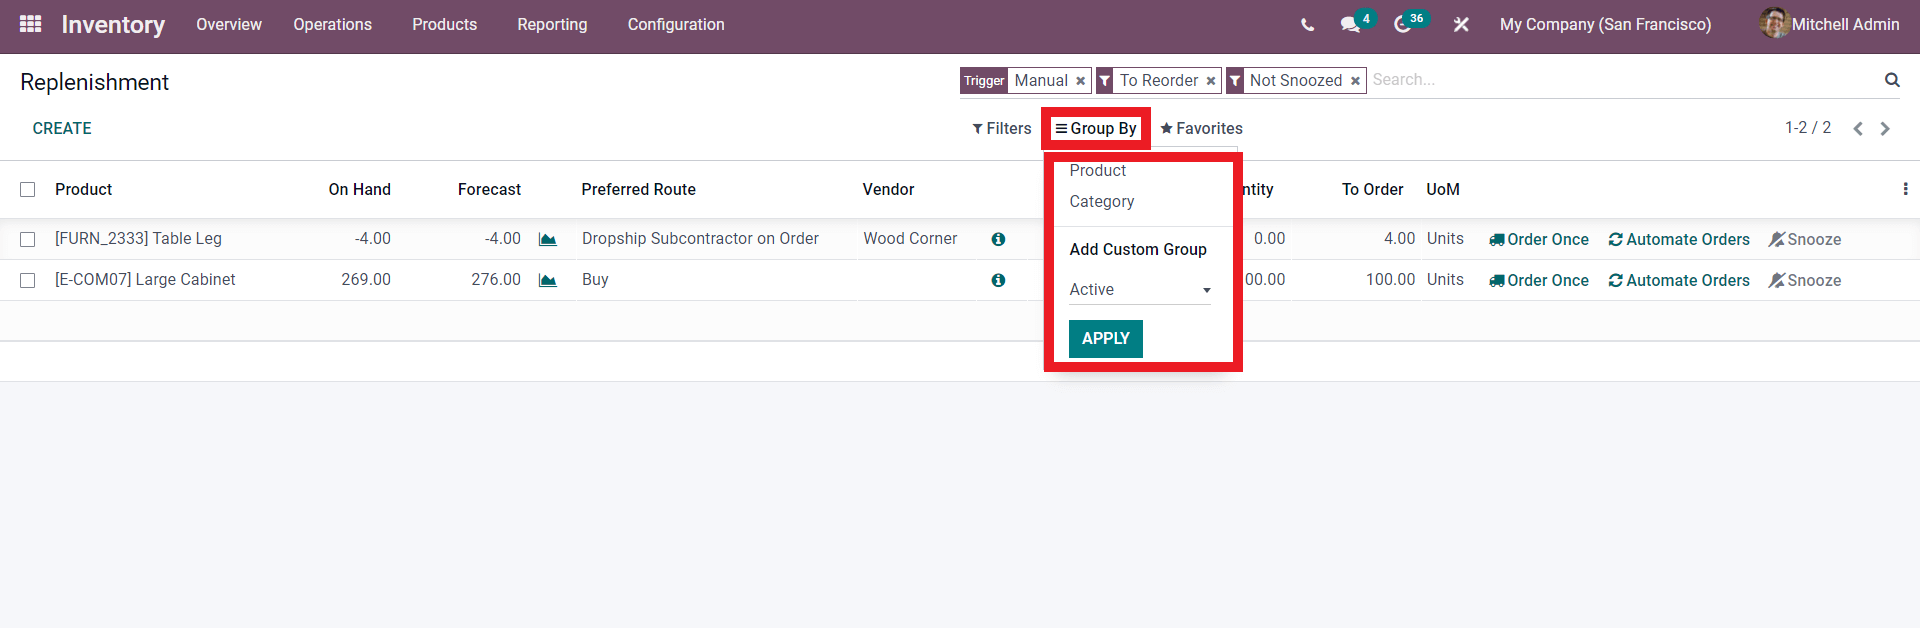The height and width of the screenshot is (628, 1920).
Task: Click the forecast graph icon for Table Leg
Action: click(x=547, y=239)
